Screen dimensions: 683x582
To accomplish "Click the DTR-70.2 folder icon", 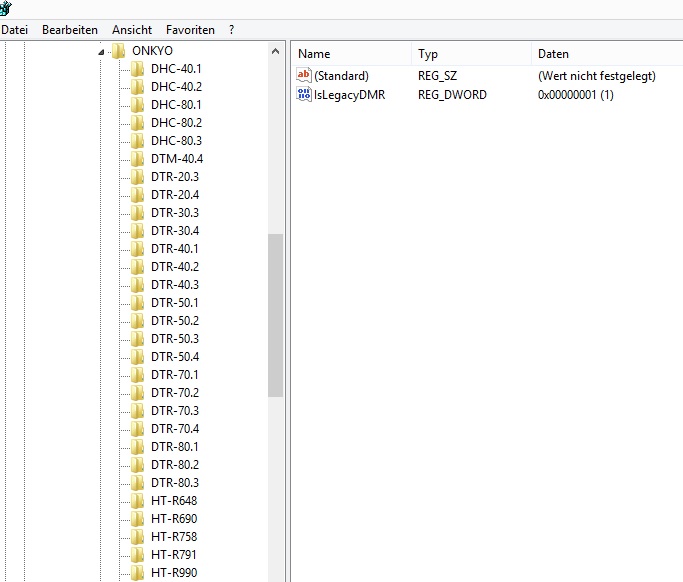I will click(x=137, y=393).
